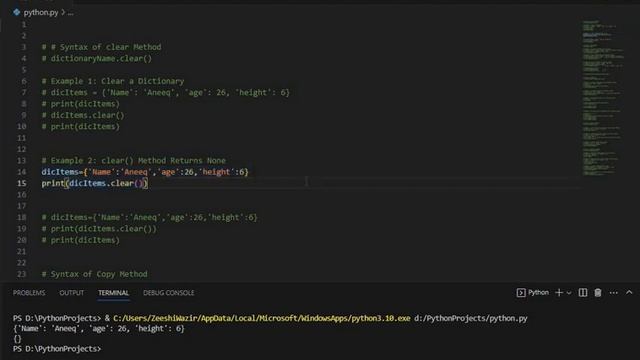Click d:/PythonProjects/python.py path in terminal
The width and height of the screenshot is (640, 360).
tap(471, 318)
